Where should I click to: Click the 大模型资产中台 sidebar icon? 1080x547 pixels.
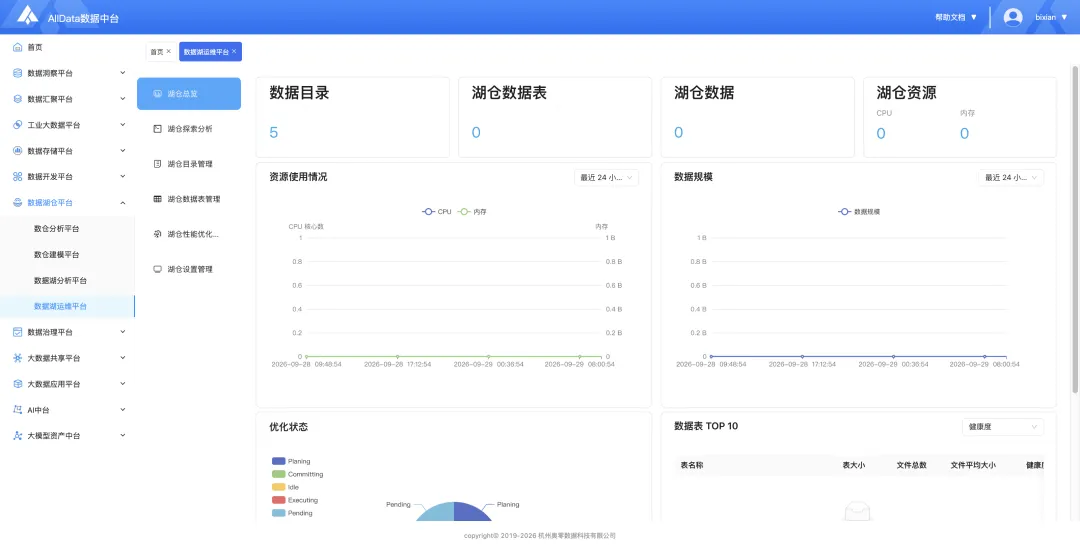[18, 435]
